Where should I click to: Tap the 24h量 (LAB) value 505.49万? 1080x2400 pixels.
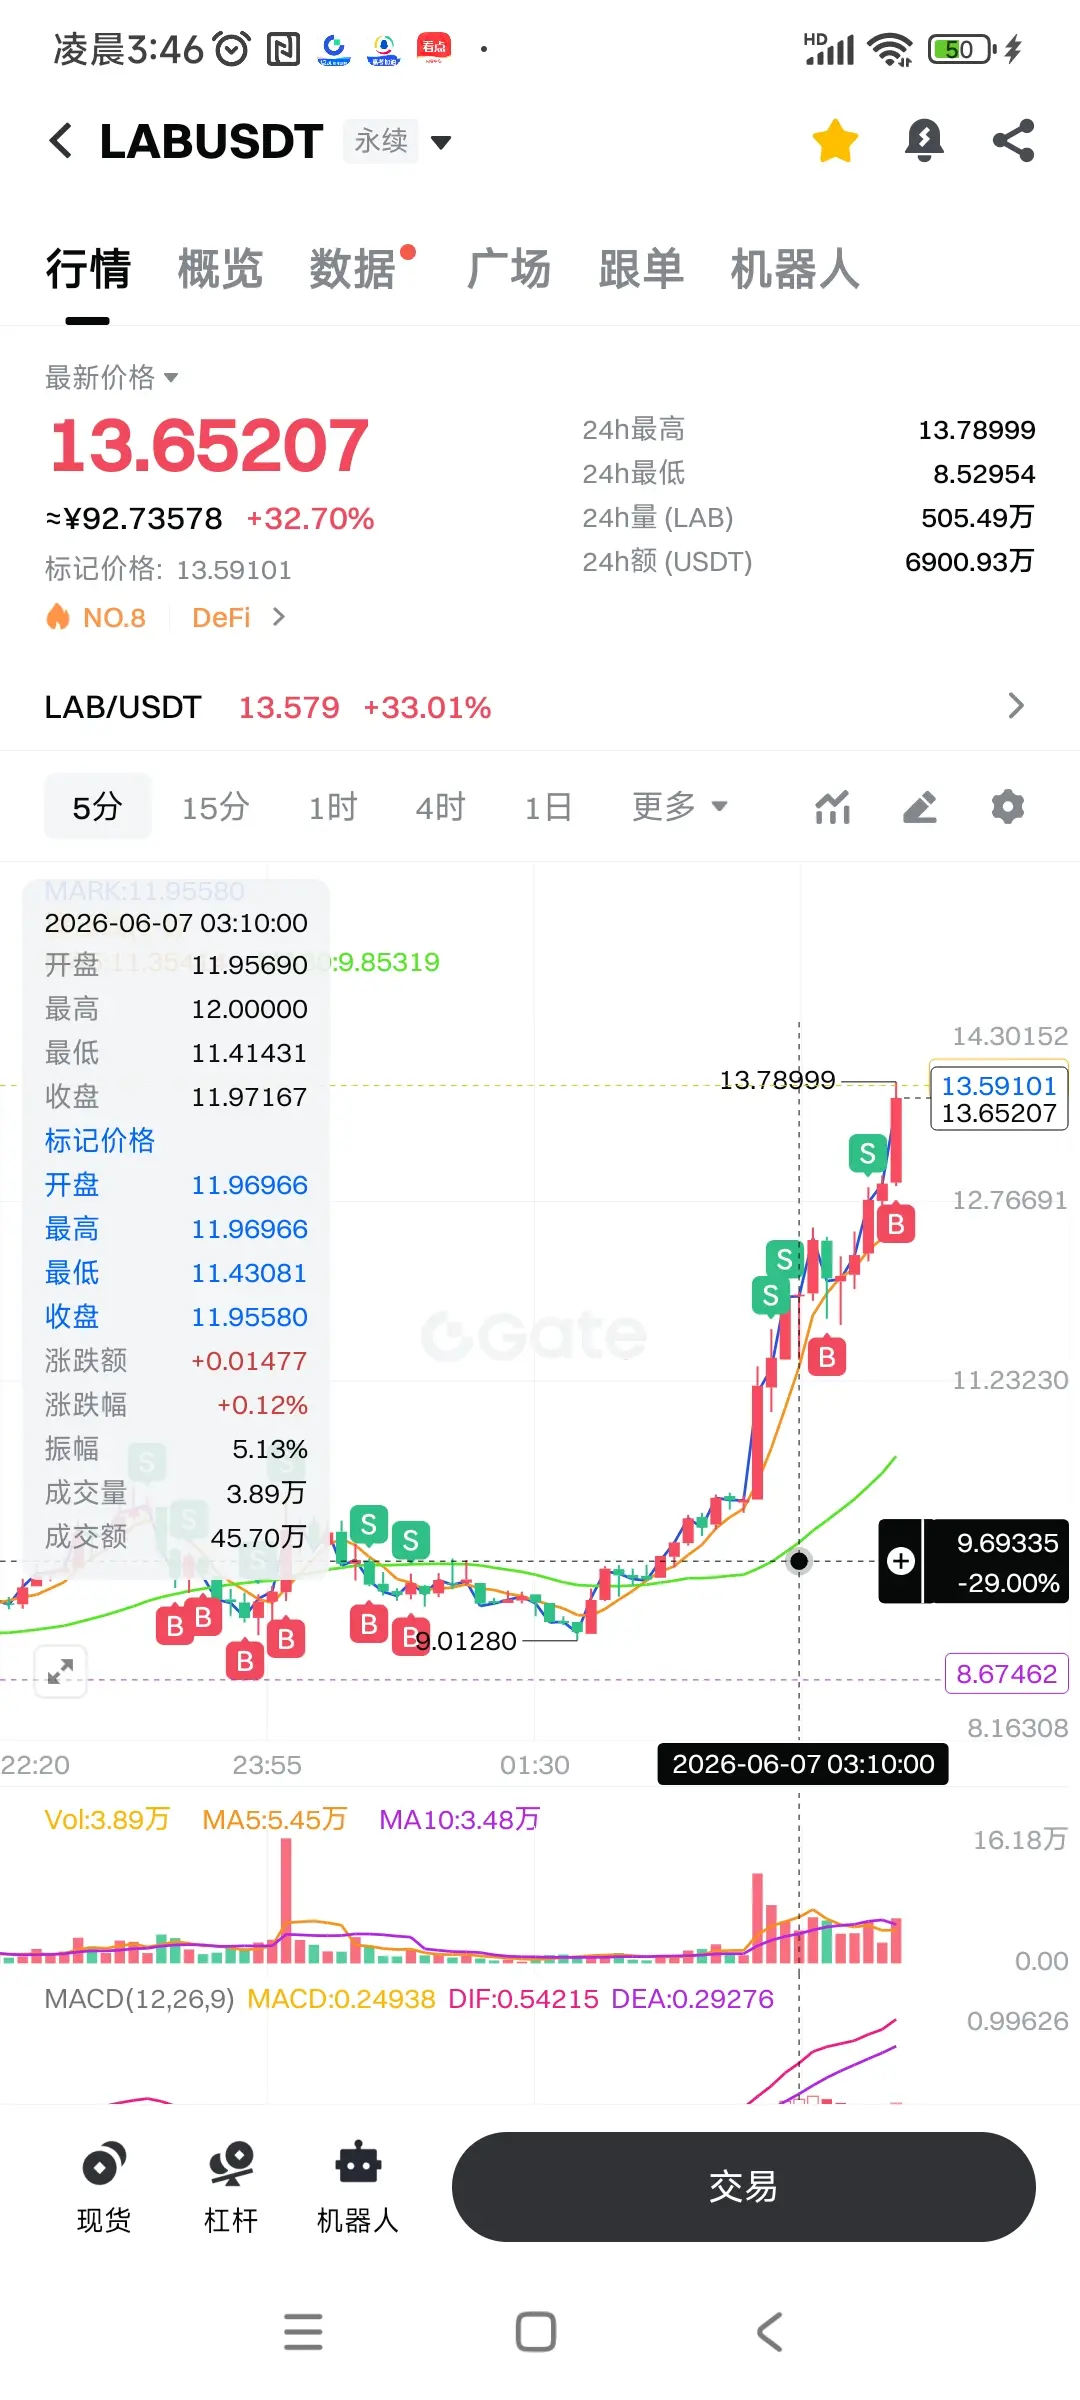[x=977, y=518]
